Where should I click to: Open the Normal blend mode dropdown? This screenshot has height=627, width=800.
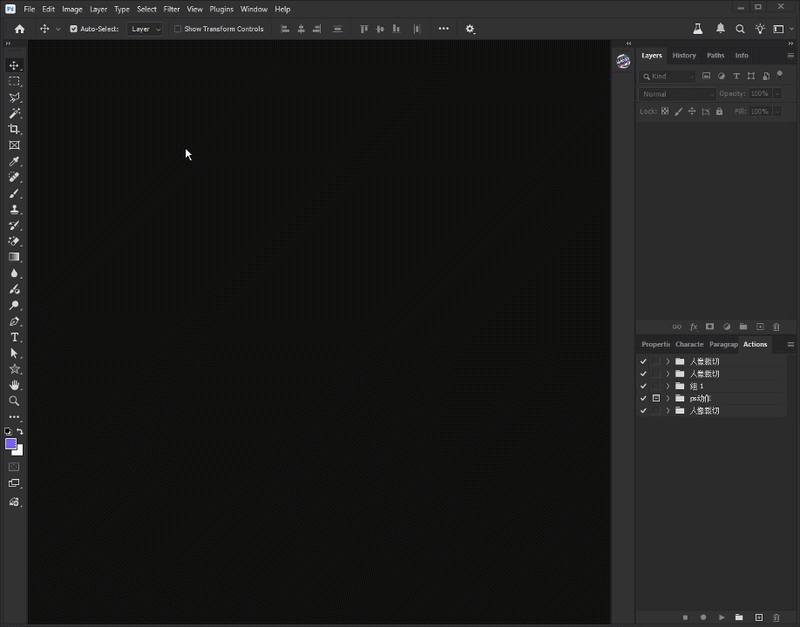[677, 94]
